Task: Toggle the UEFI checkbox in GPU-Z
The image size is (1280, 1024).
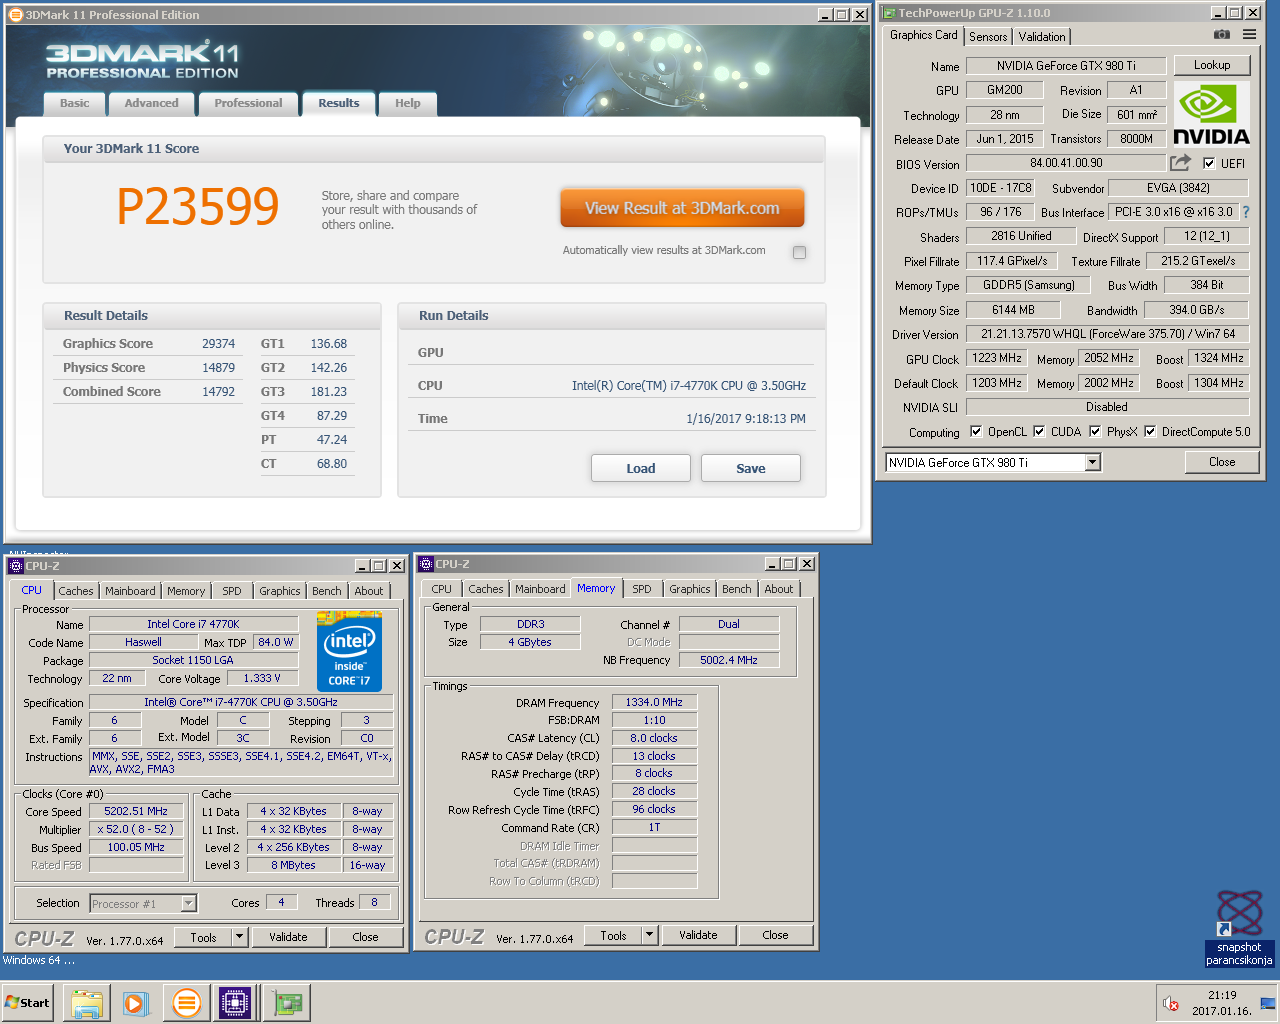Action: 1209,163
